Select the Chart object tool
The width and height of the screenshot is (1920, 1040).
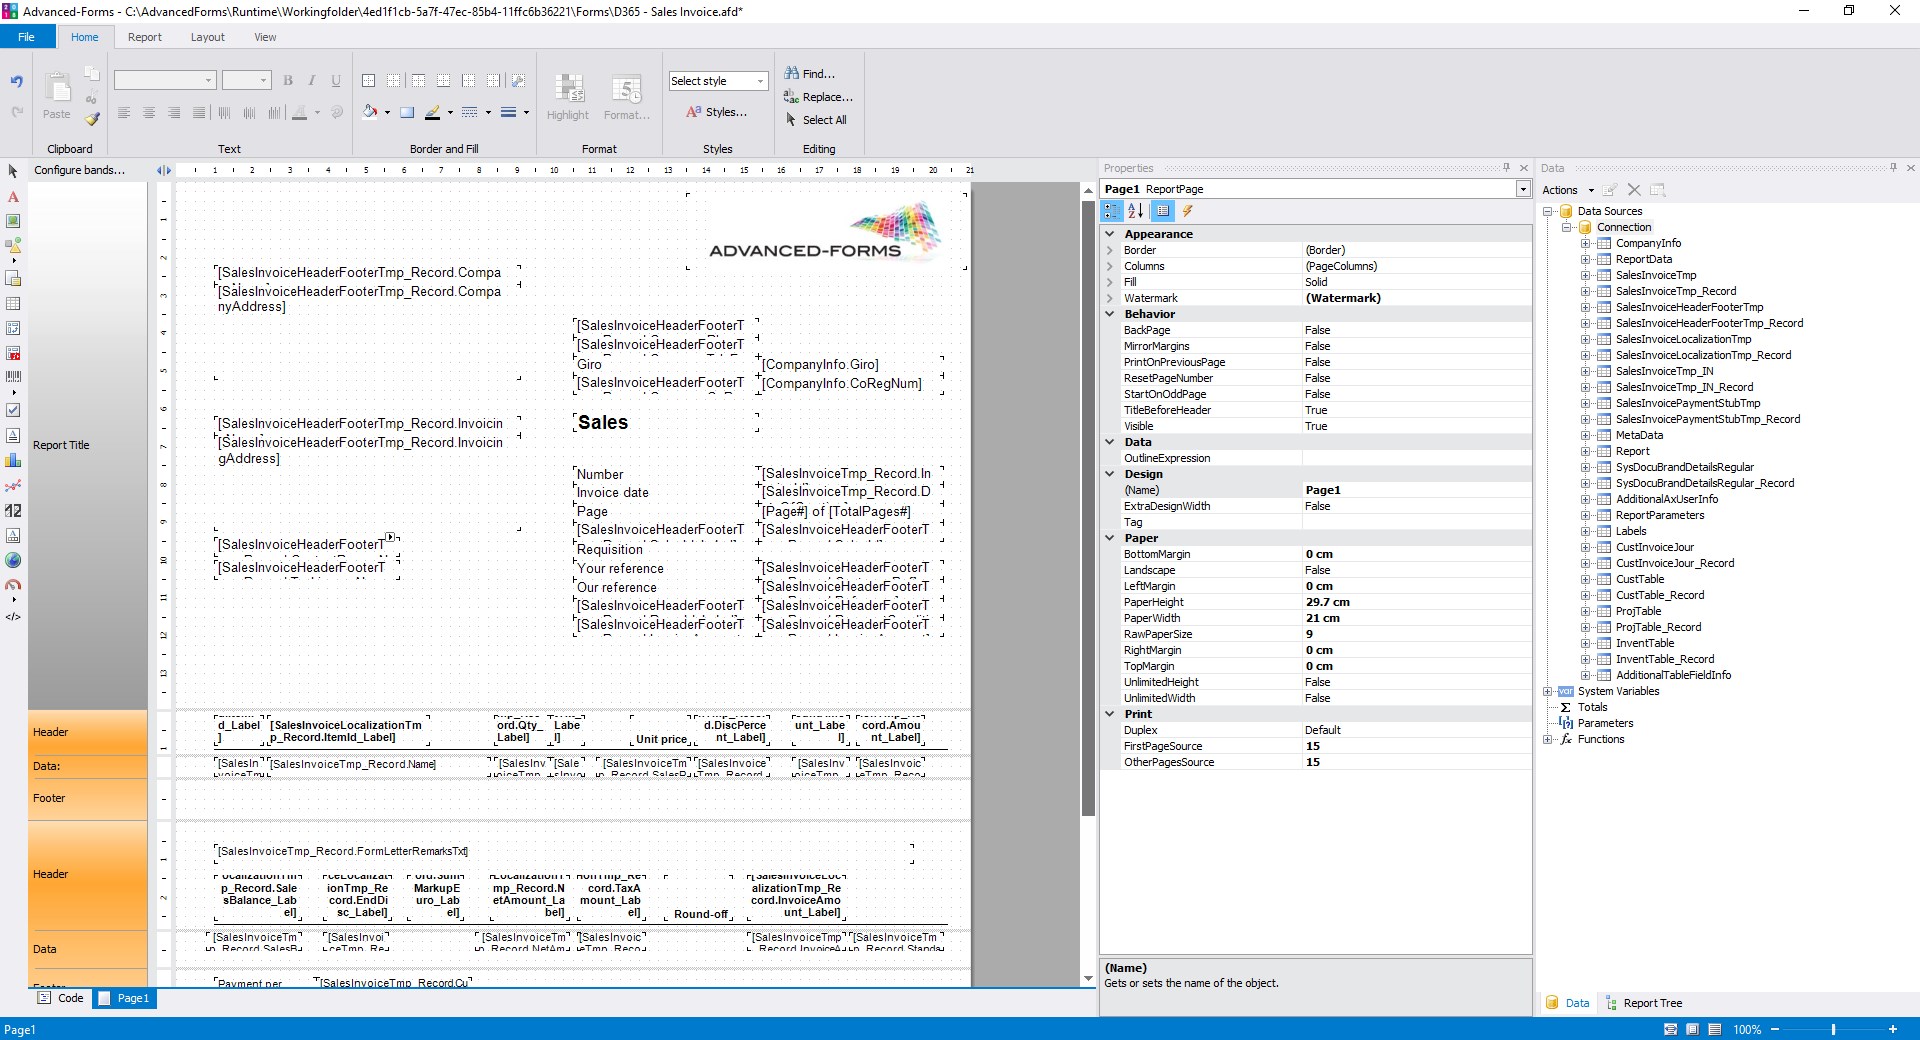(13, 460)
